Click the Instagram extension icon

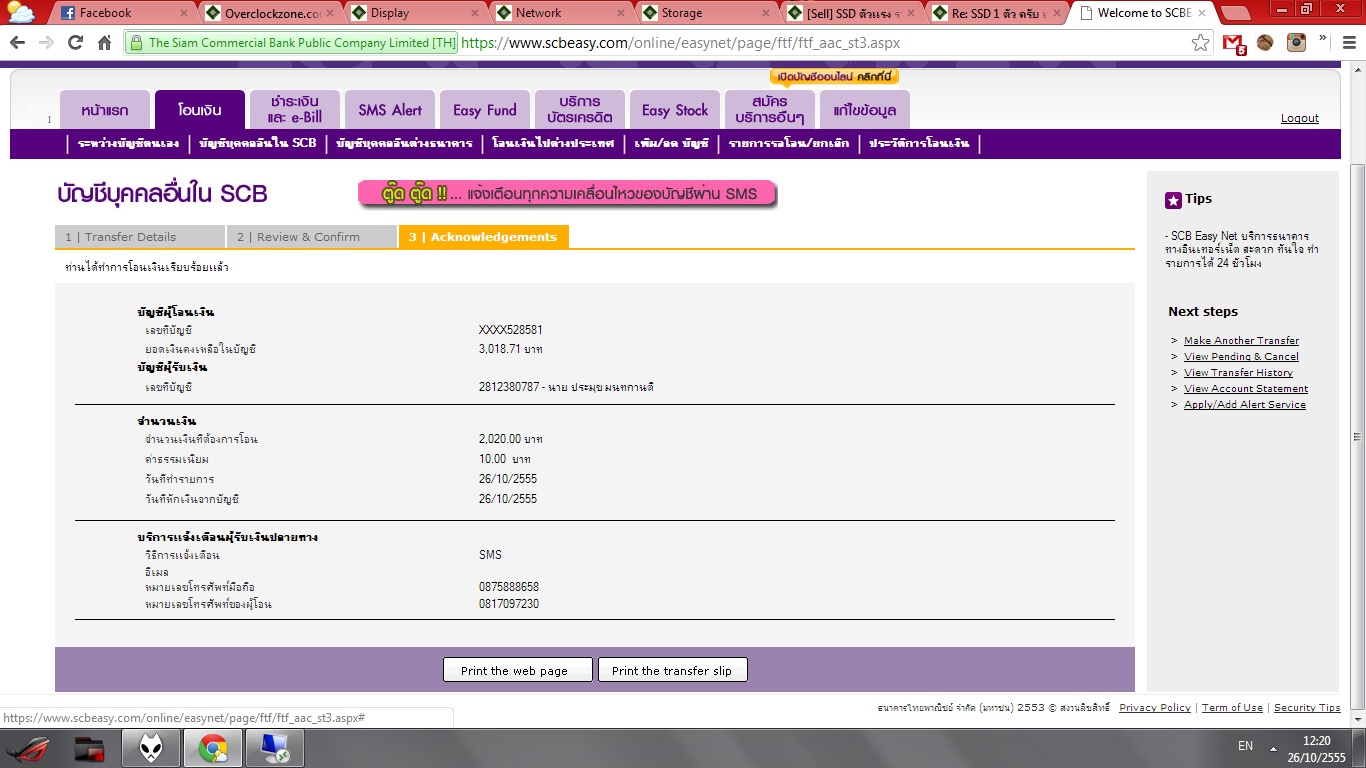[x=1297, y=43]
